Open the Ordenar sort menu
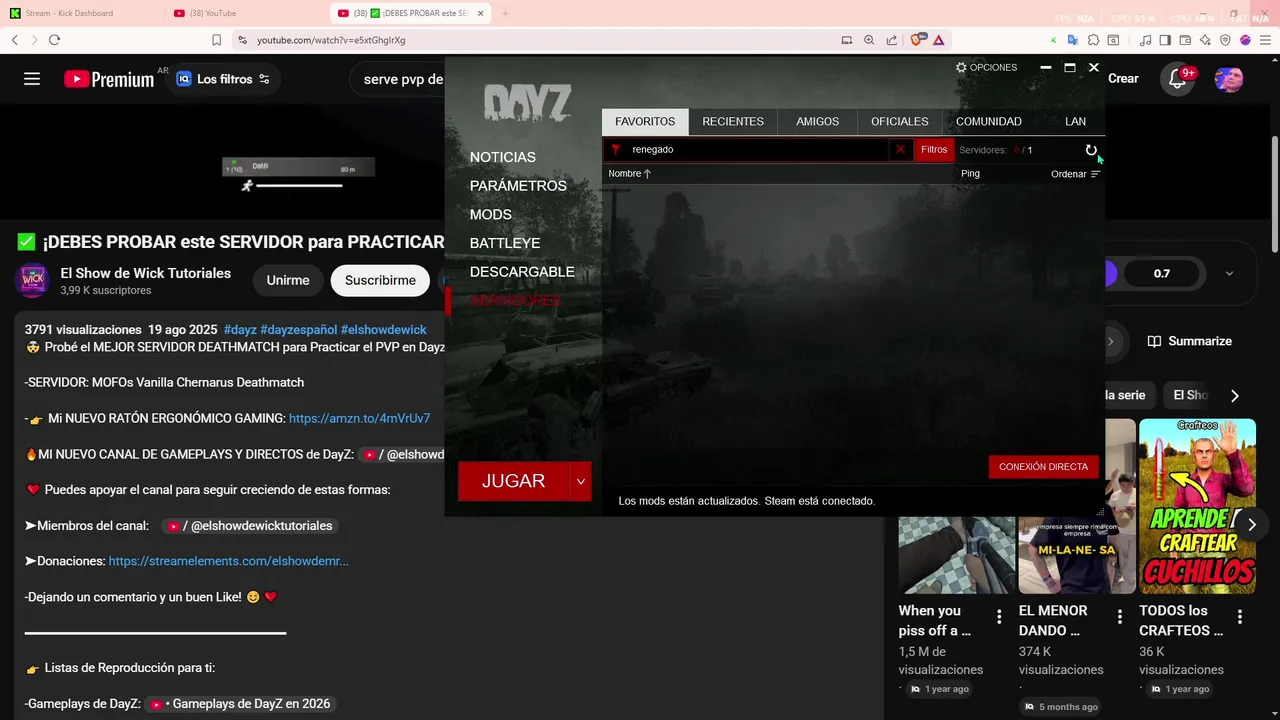Image resolution: width=1280 pixels, height=720 pixels. coord(1075,174)
